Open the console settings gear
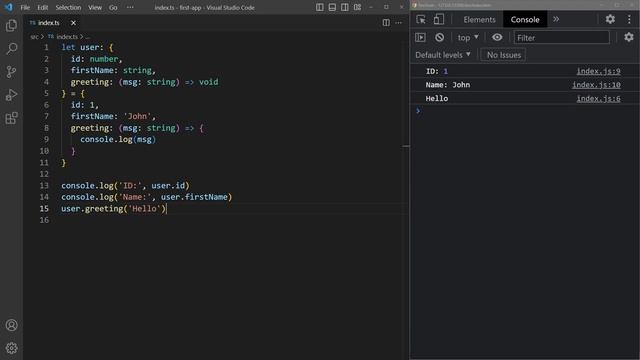Viewport: 640px width, 360px height. coord(629,37)
